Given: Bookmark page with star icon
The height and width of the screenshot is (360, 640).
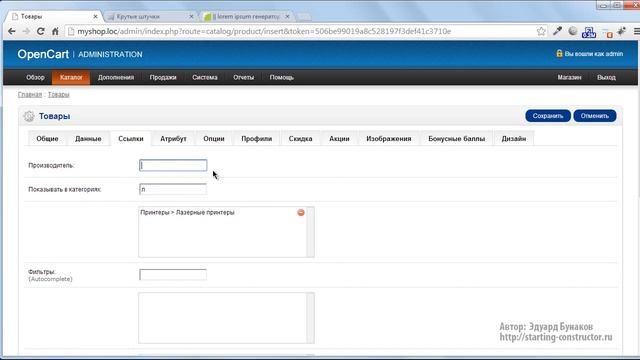Looking at the screenshot, I should (541, 31).
